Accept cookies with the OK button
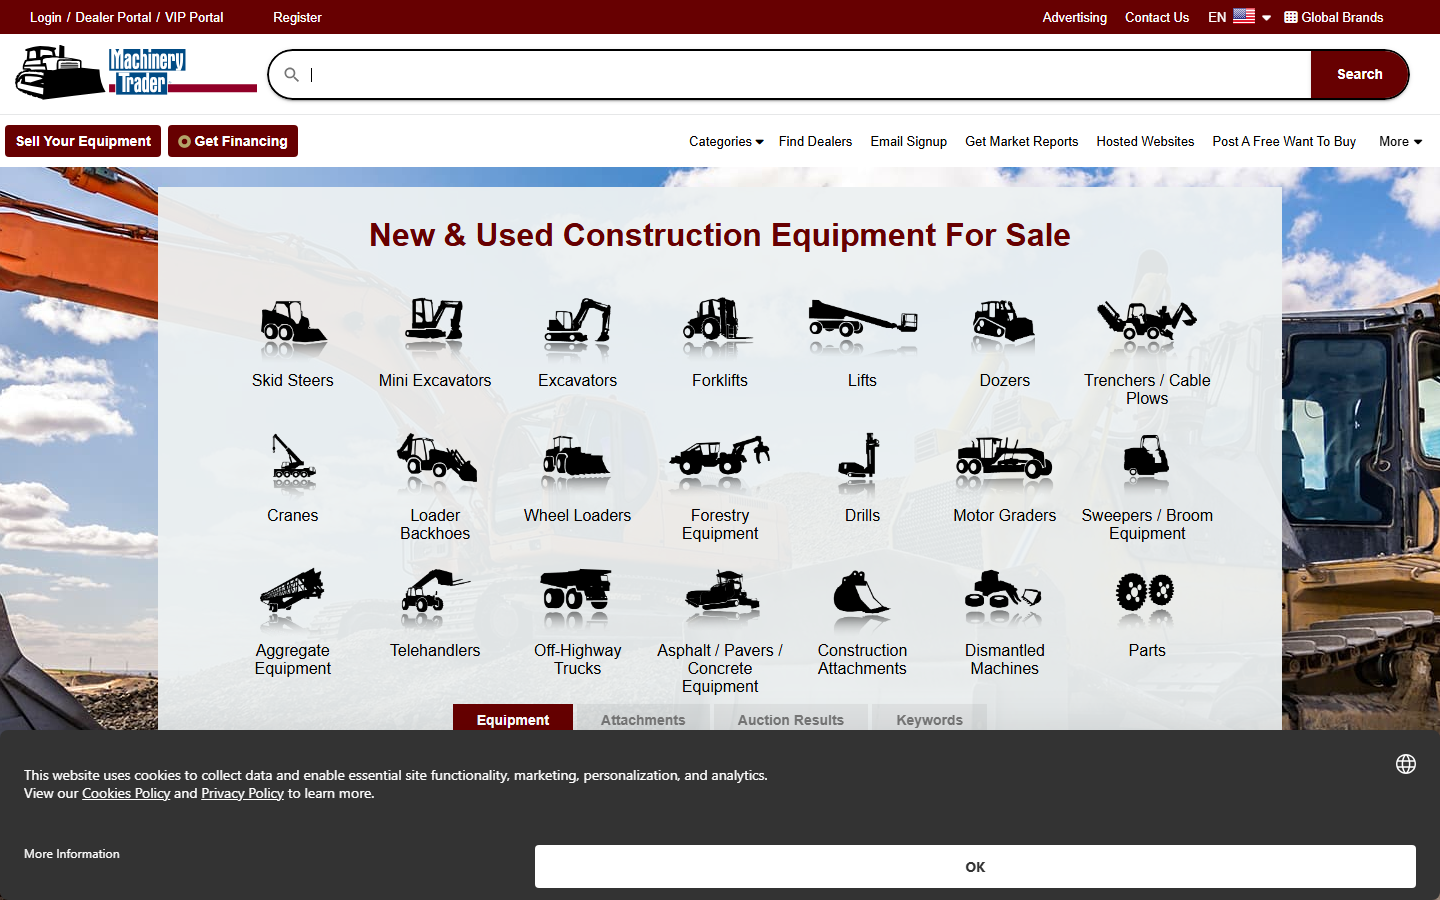Screen dimensions: 1440x900 [975, 867]
